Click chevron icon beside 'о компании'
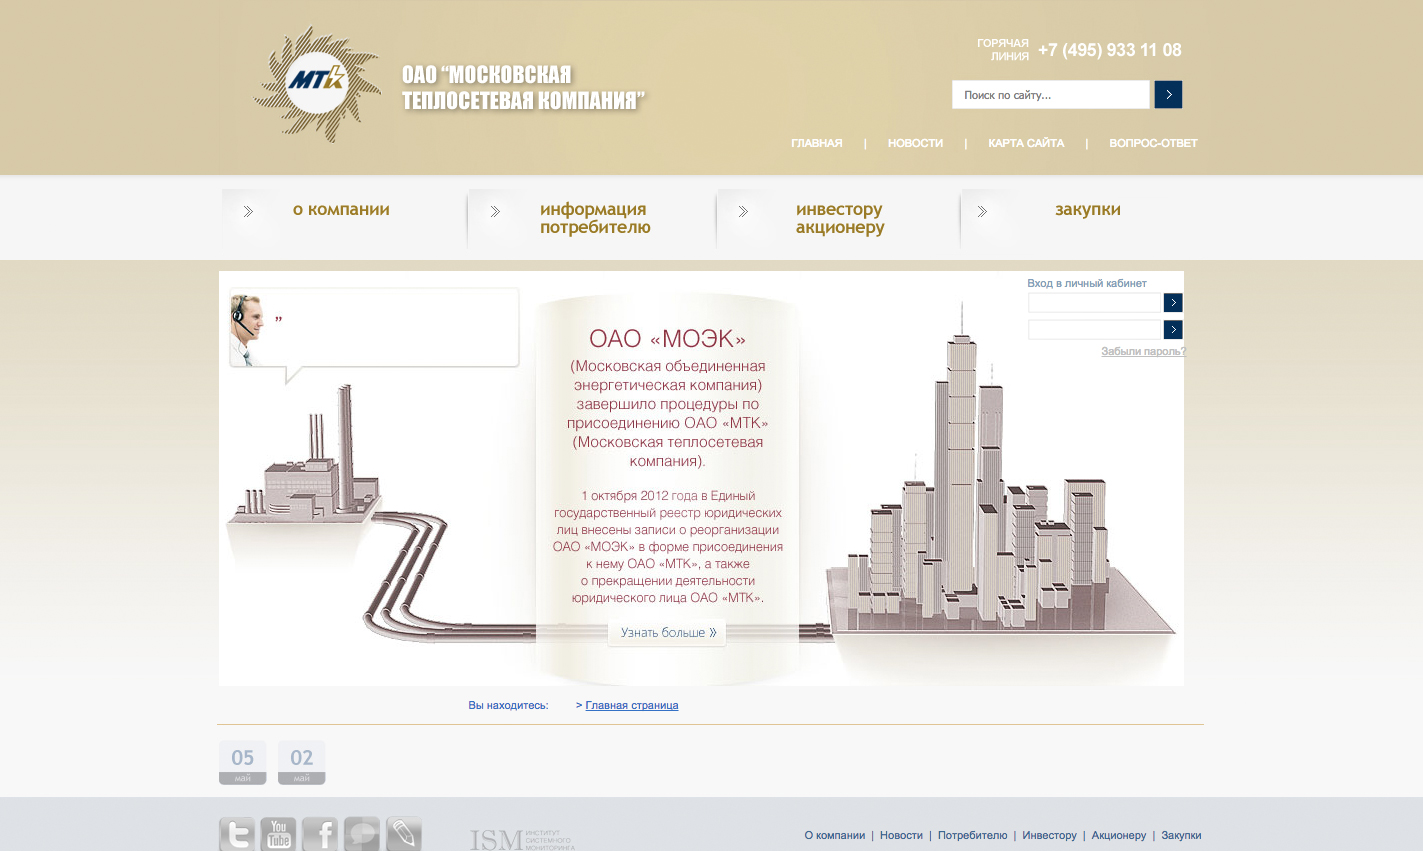Screen dimensions: 1423x851 click(248, 211)
